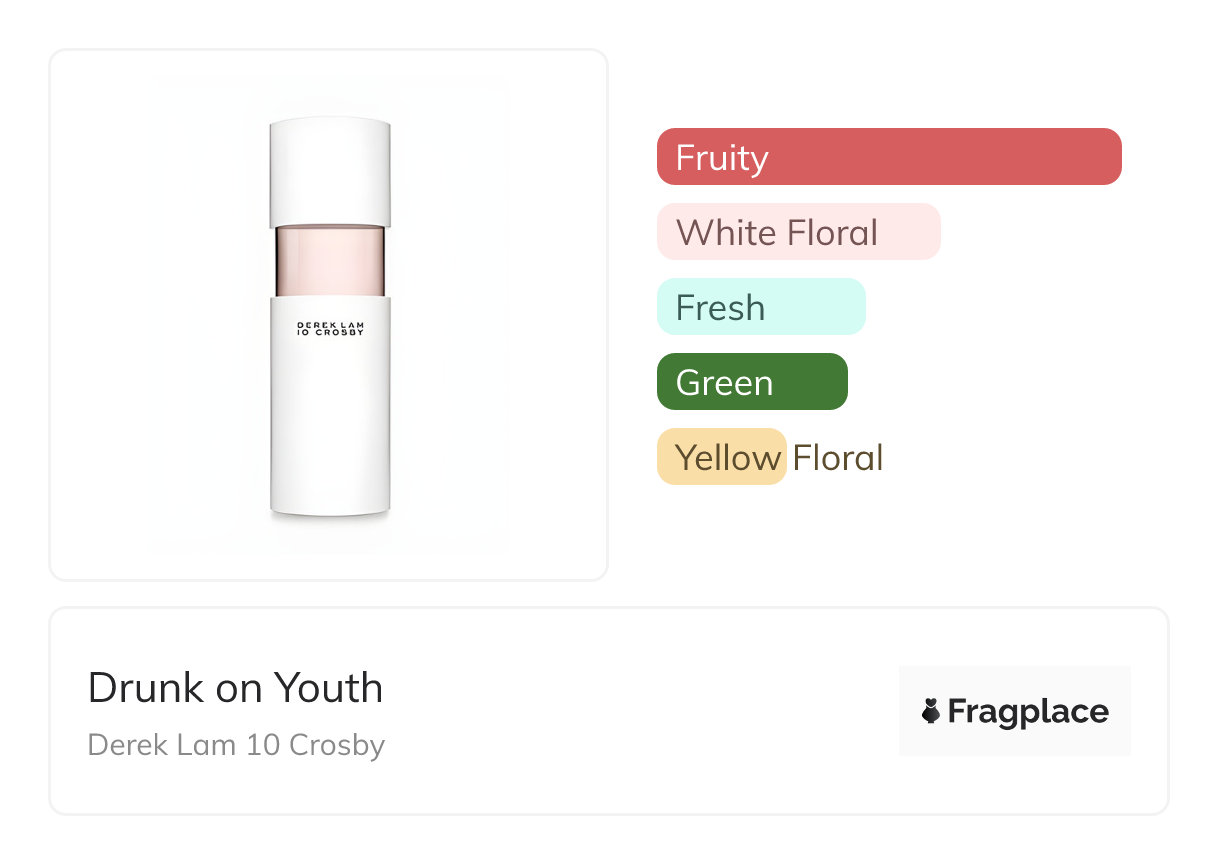Click the Fresh label text
The width and height of the screenshot is (1218, 864).
[720, 308]
